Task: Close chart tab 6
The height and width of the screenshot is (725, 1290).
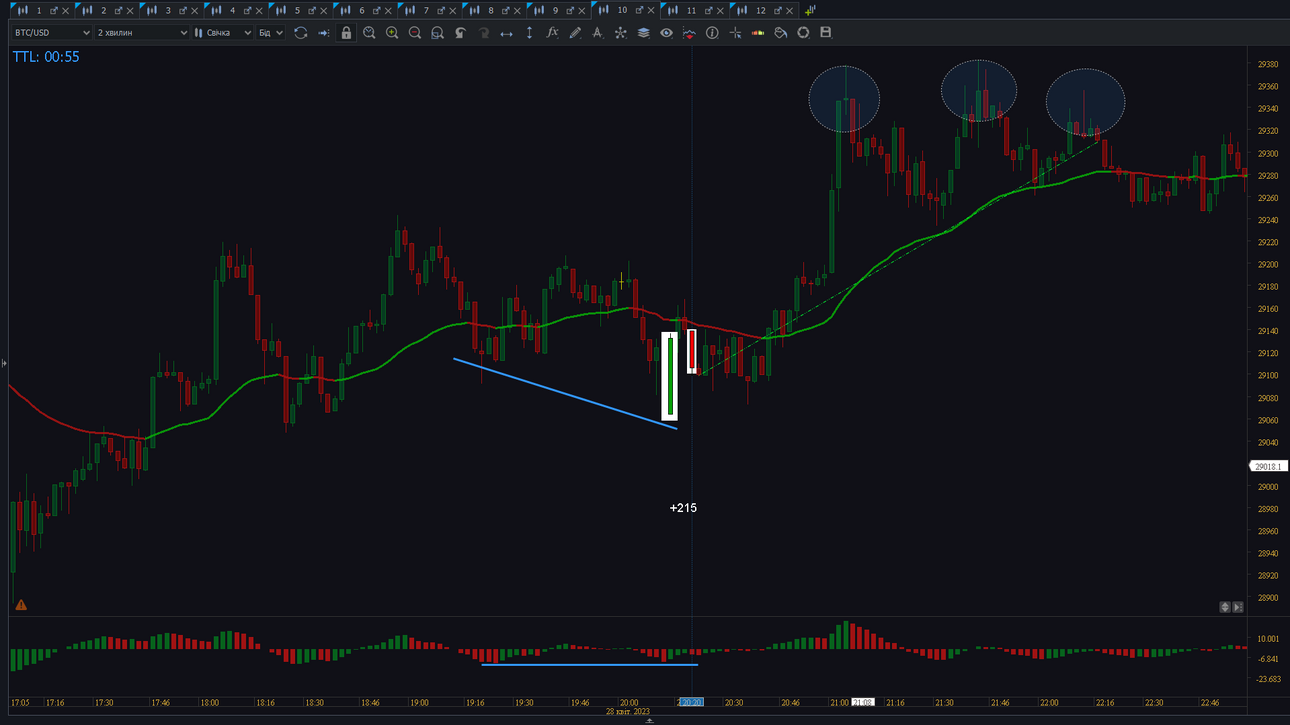Action: click(388, 11)
